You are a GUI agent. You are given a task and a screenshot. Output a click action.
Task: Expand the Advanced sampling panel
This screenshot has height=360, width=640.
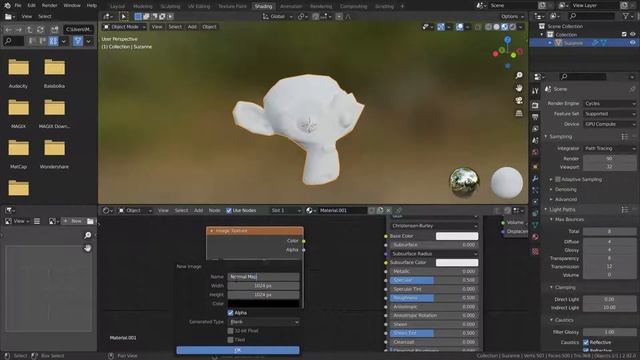565,200
